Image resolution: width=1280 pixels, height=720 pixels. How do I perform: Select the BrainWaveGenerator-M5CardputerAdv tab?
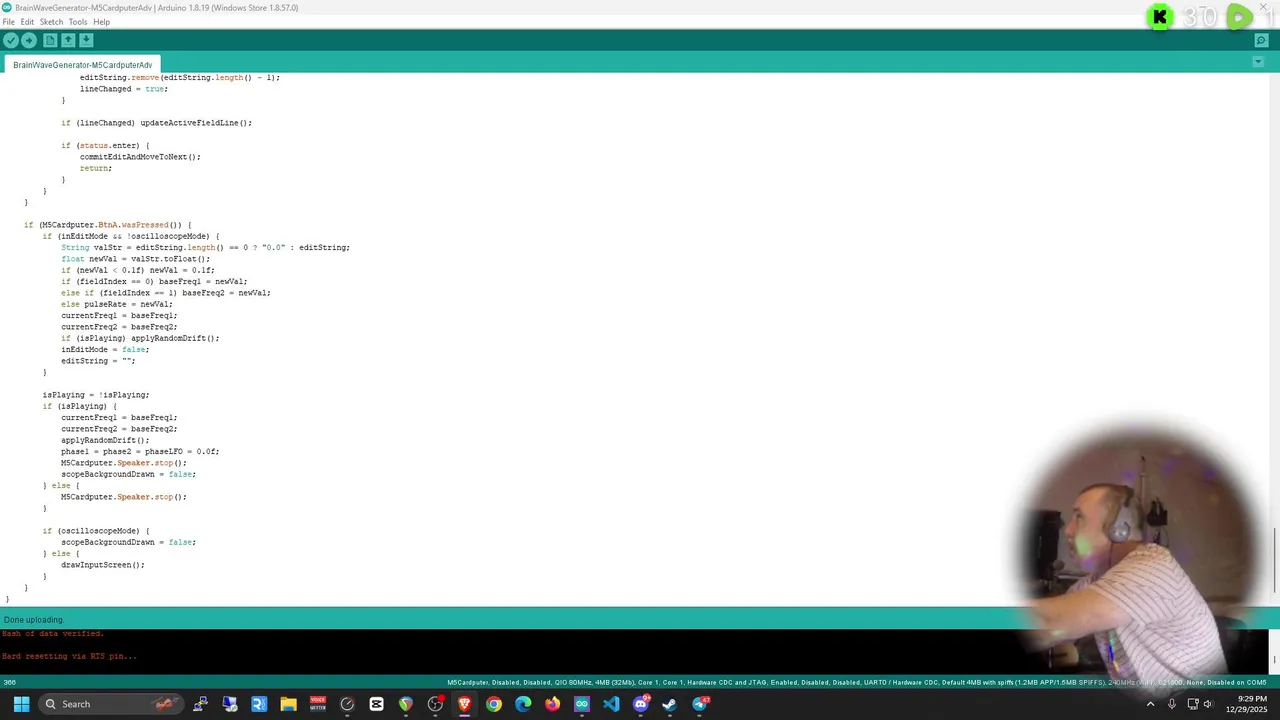(83, 65)
